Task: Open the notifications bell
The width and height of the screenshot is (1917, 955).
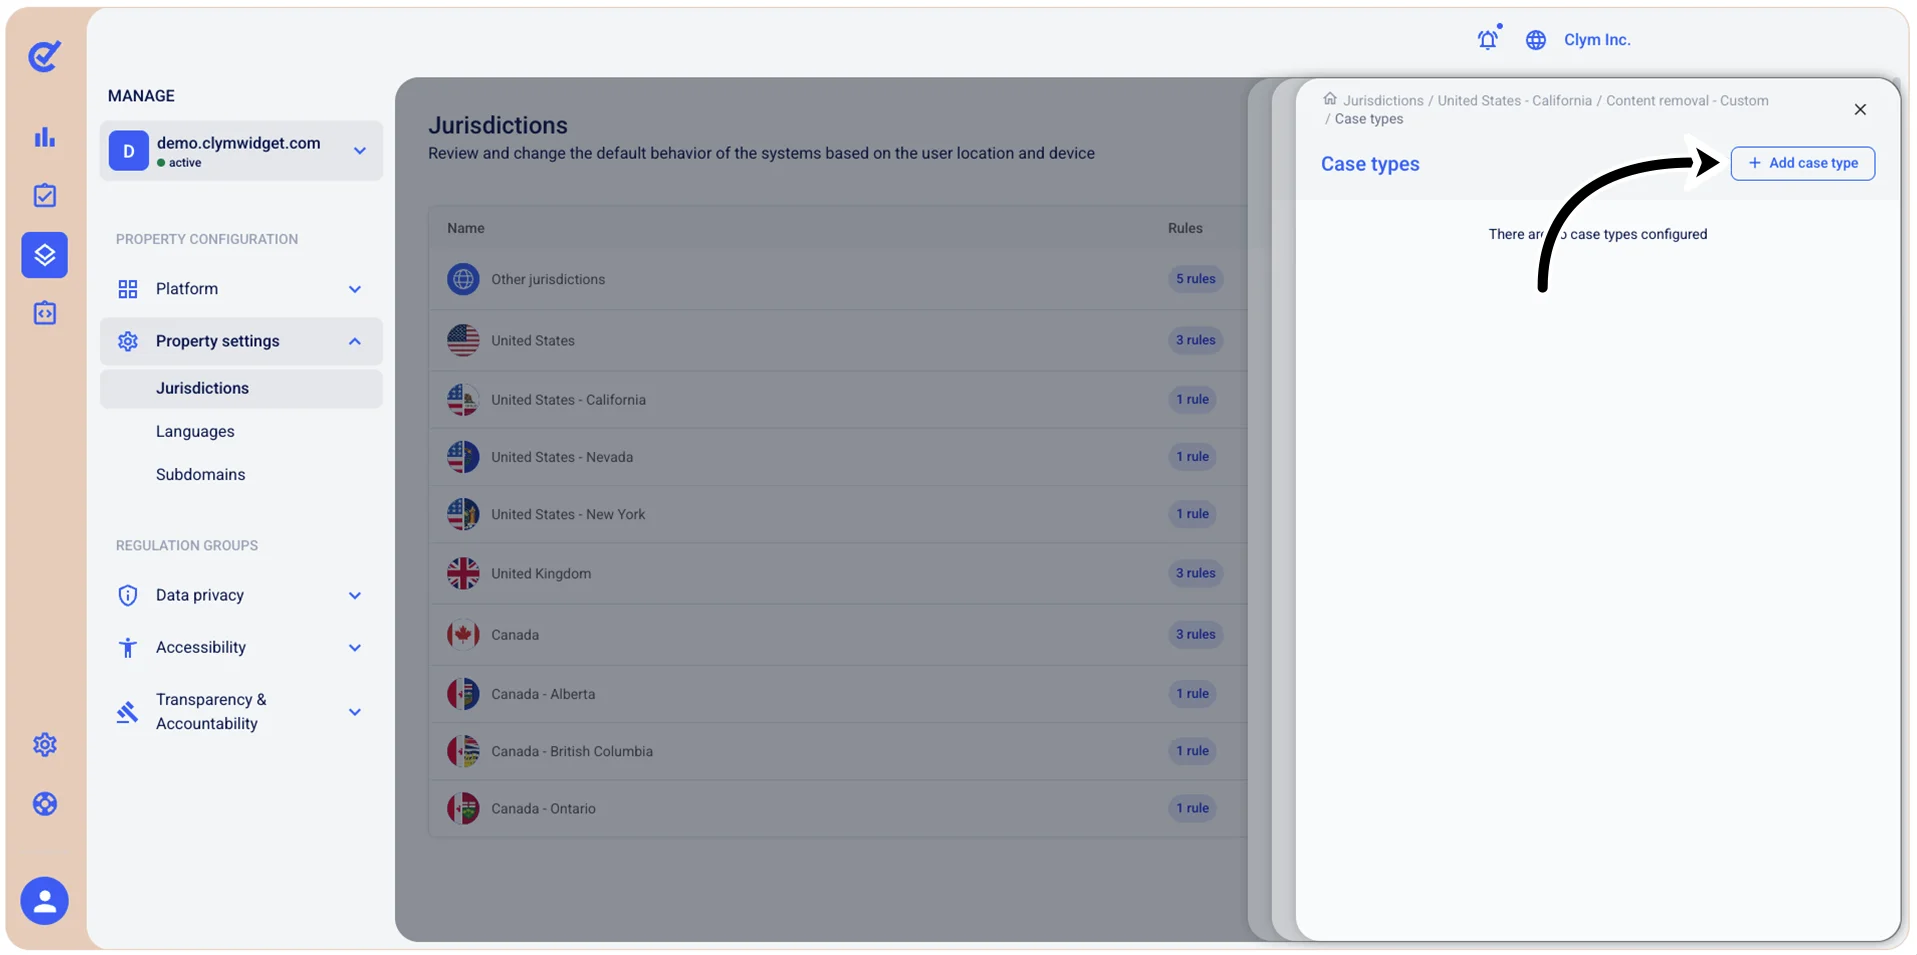Action: [1488, 39]
